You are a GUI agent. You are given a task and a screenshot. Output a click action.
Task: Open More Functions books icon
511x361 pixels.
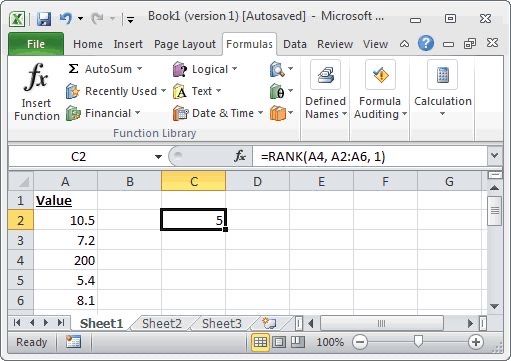click(x=278, y=113)
